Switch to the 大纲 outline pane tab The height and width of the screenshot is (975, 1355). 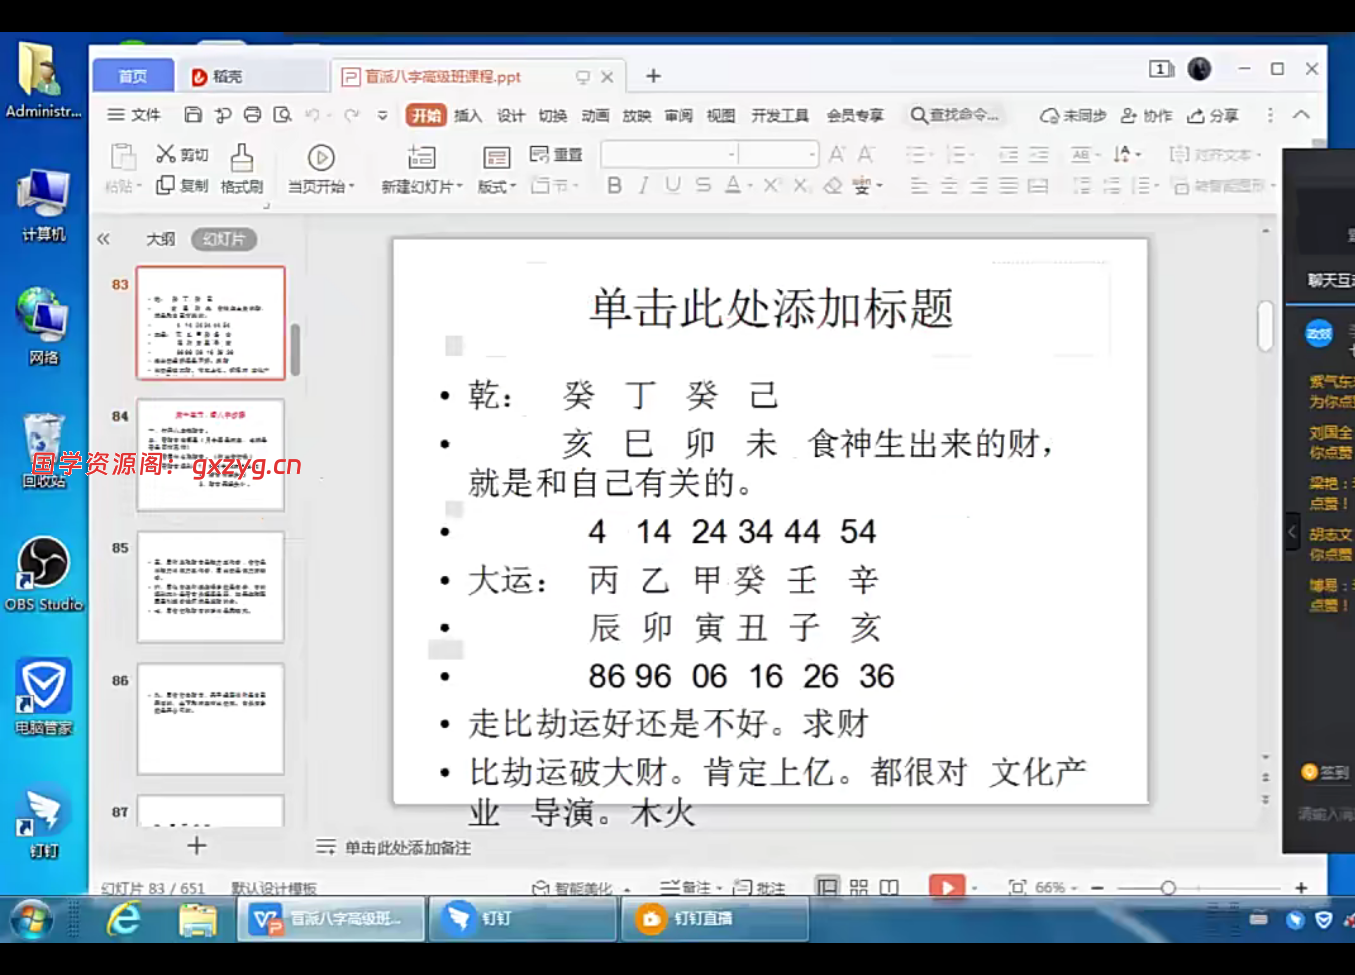coord(160,239)
